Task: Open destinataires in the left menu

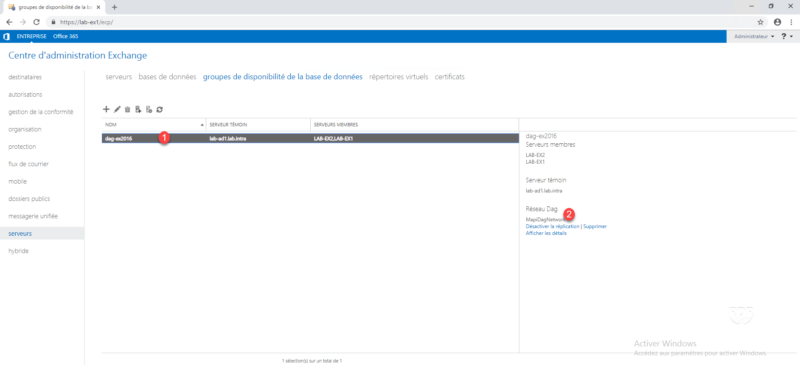Action: [25, 77]
